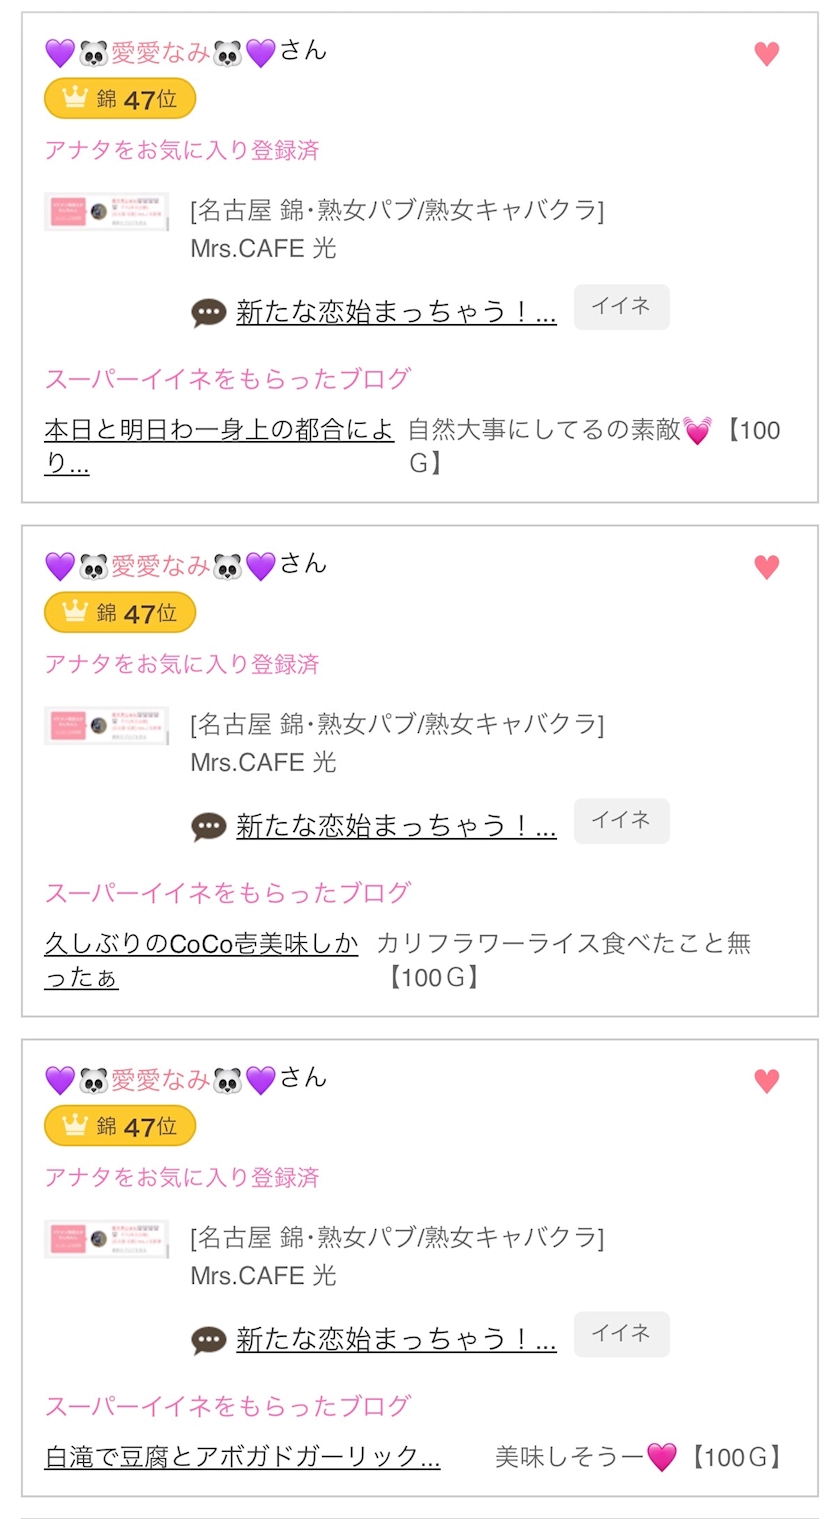Open blog post 白滝で豆腐とアボガドガーリック

(243, 1457)
